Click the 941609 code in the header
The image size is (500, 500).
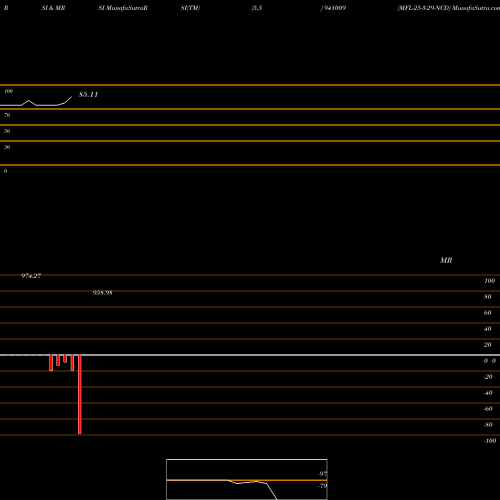click(335, 8)
